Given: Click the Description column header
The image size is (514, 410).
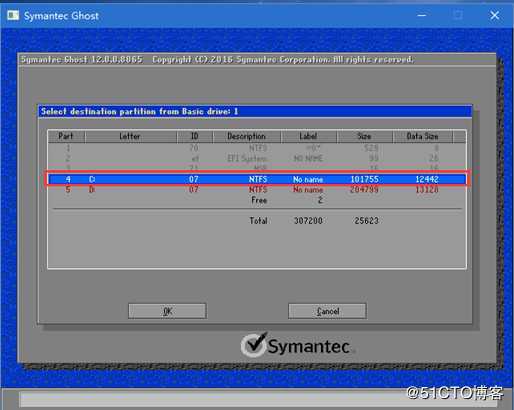Looking at the screenshot, I should (247, 136).
